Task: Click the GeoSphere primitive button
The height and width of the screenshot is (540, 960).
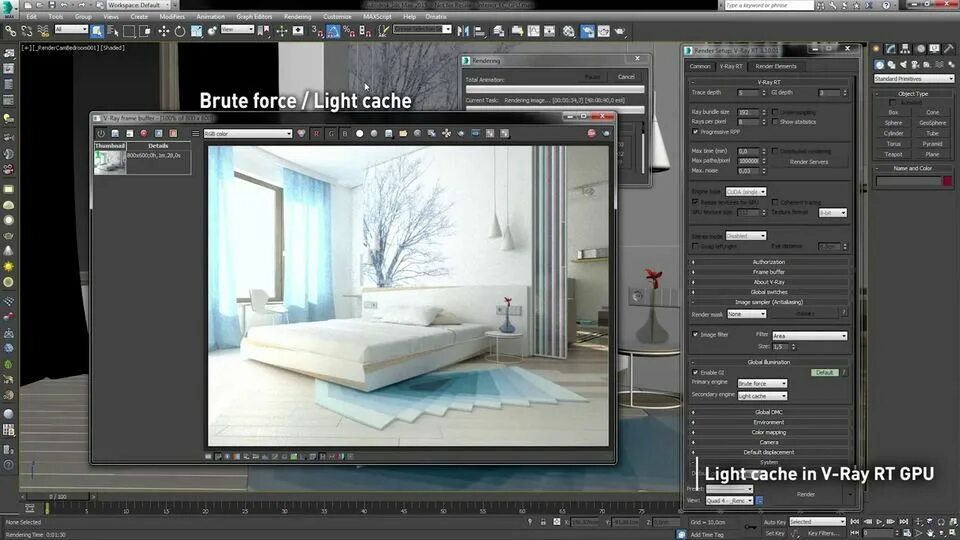Action: (932, 123)
